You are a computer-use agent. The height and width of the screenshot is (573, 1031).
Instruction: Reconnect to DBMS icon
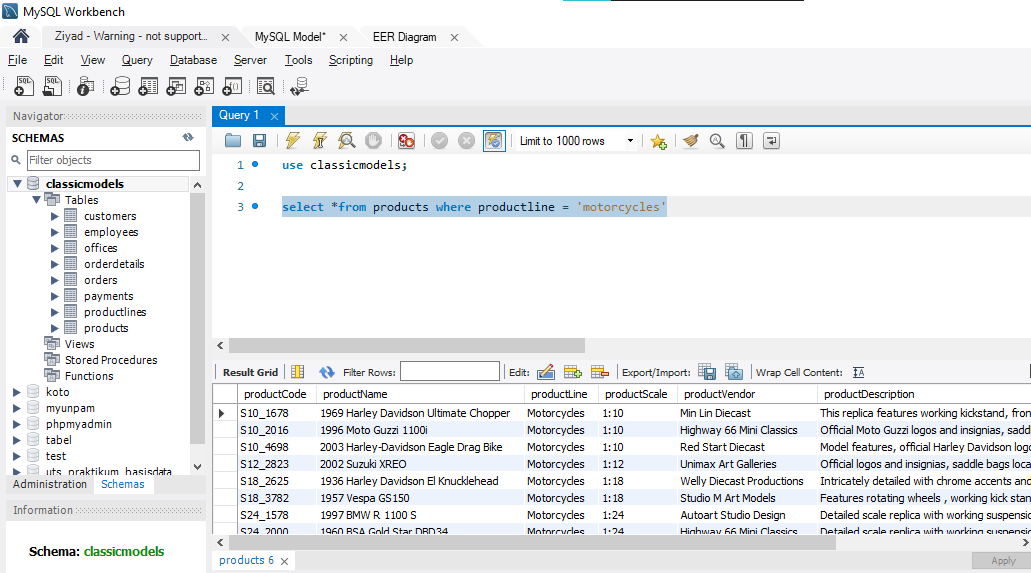(x=299, y=86)
